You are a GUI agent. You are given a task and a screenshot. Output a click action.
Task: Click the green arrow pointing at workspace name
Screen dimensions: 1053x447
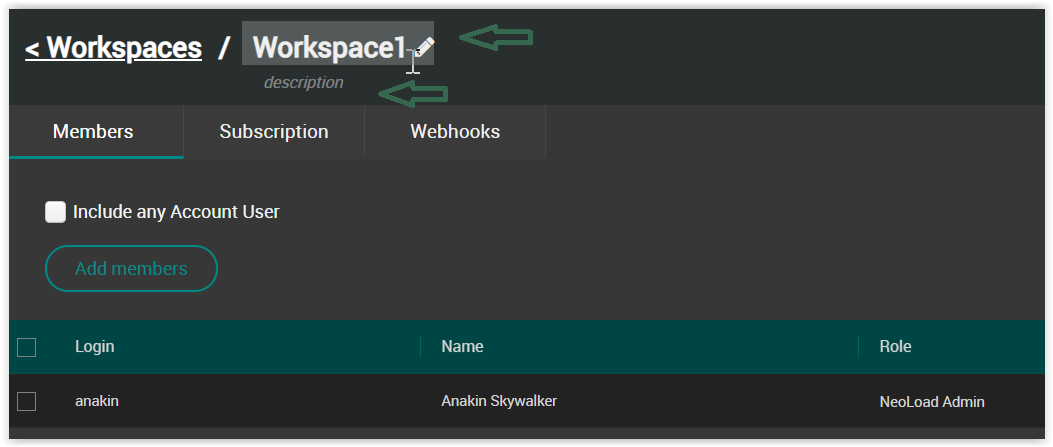click(497, 38)
